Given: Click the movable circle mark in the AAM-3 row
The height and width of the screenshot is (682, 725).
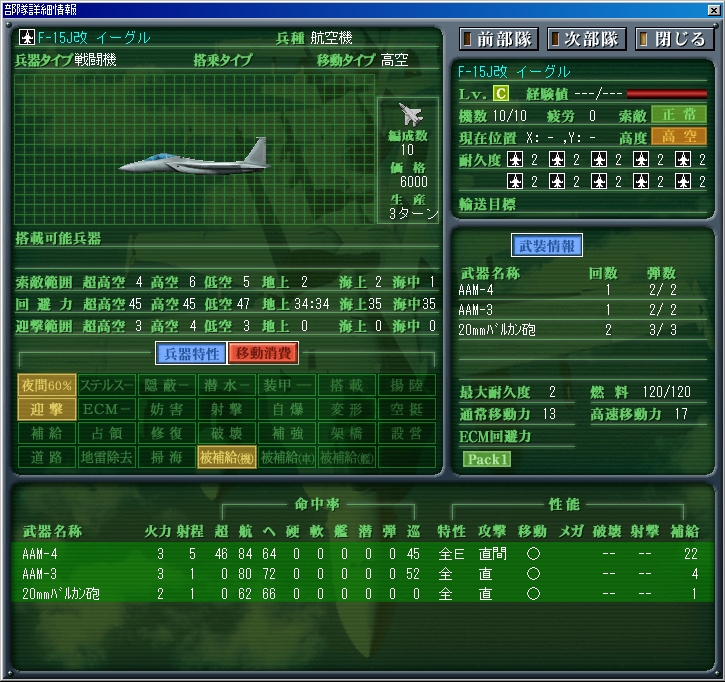Looking at the screenshot, I should (533, 574).
